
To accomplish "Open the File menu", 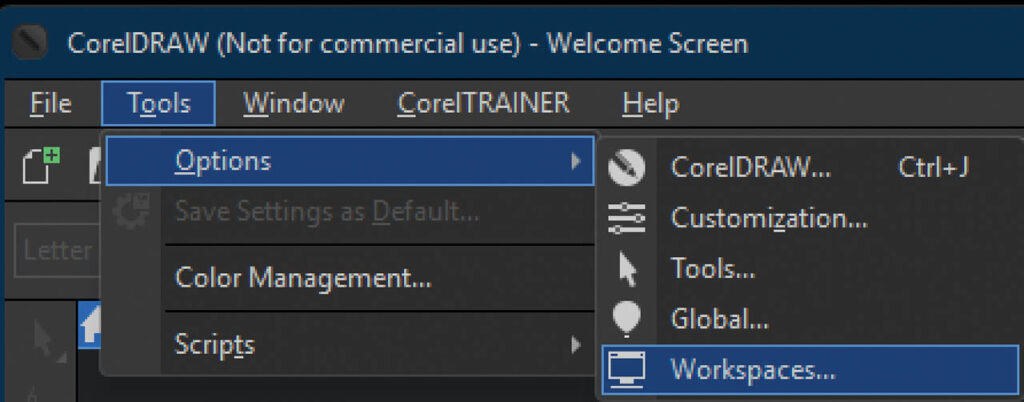I will pyautogui.click(x=50, y=103).
